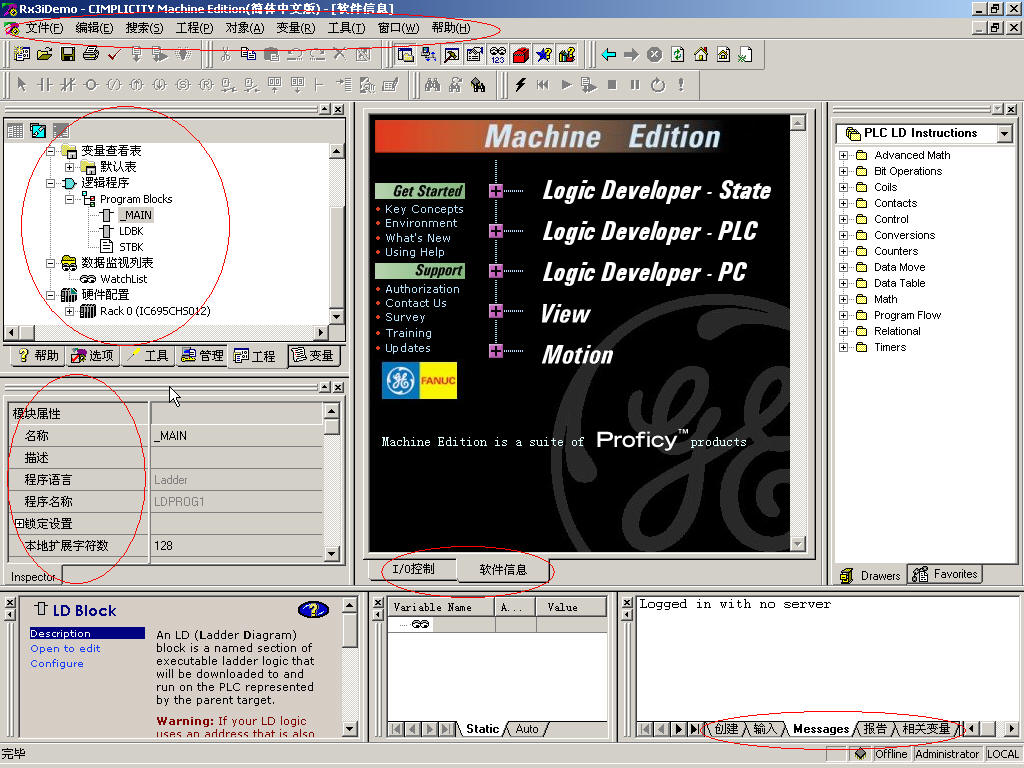Click the Open to edit link
This screenshot has width=1024, height=768.
65,648
